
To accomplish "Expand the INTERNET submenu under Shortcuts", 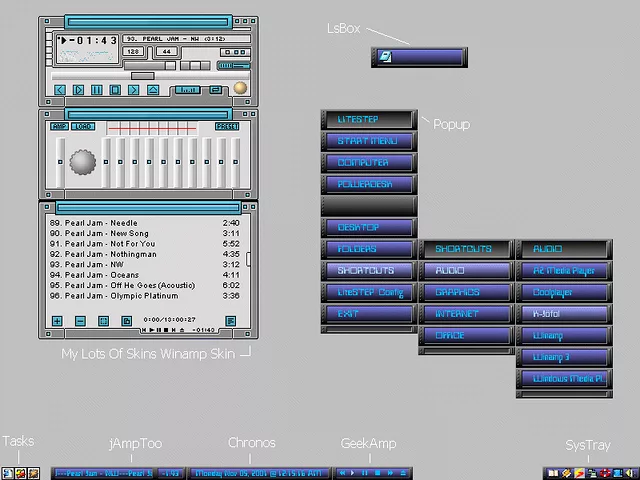I will [466, 314].
